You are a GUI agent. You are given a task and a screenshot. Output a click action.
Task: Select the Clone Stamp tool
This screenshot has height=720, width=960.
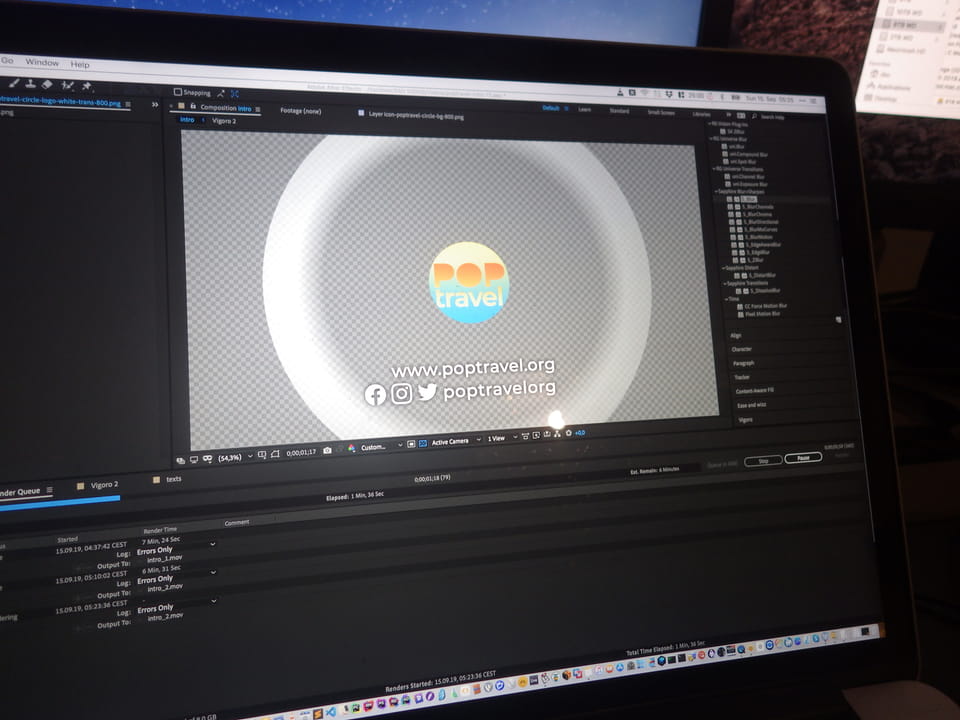click(31, 85)
